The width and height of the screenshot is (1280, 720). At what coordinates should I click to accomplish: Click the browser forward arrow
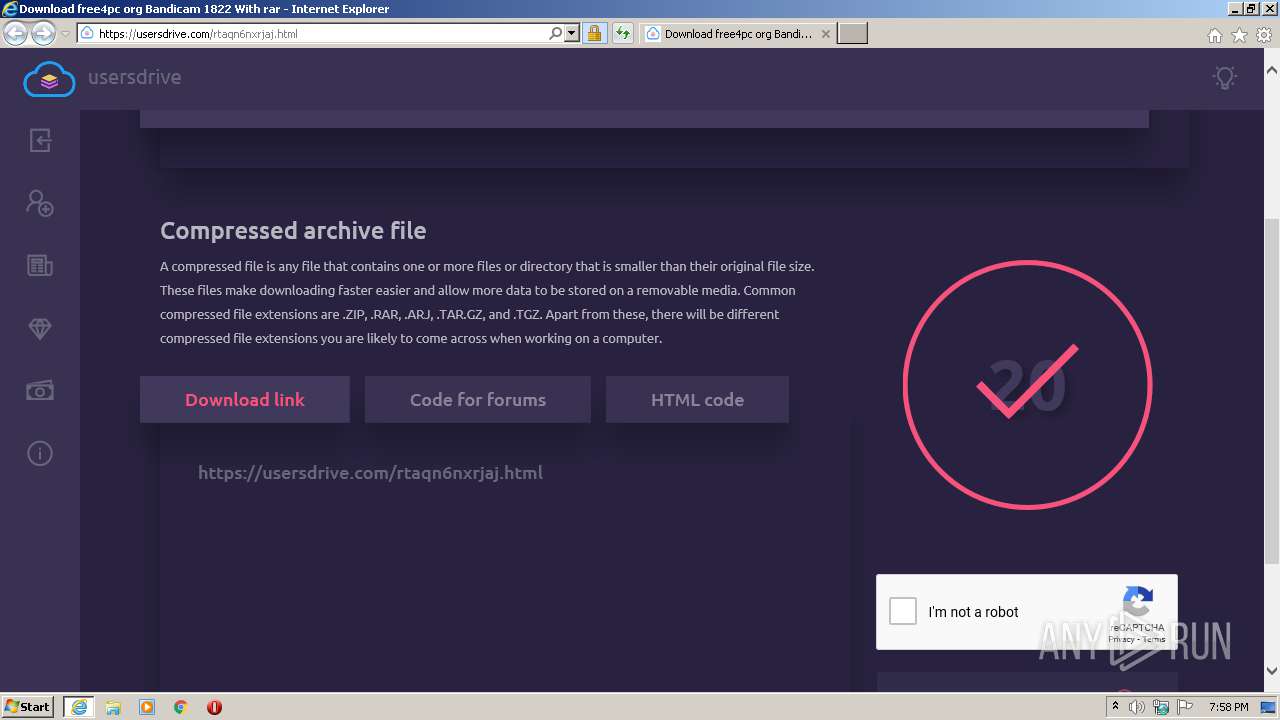click(x=43, y=33)
